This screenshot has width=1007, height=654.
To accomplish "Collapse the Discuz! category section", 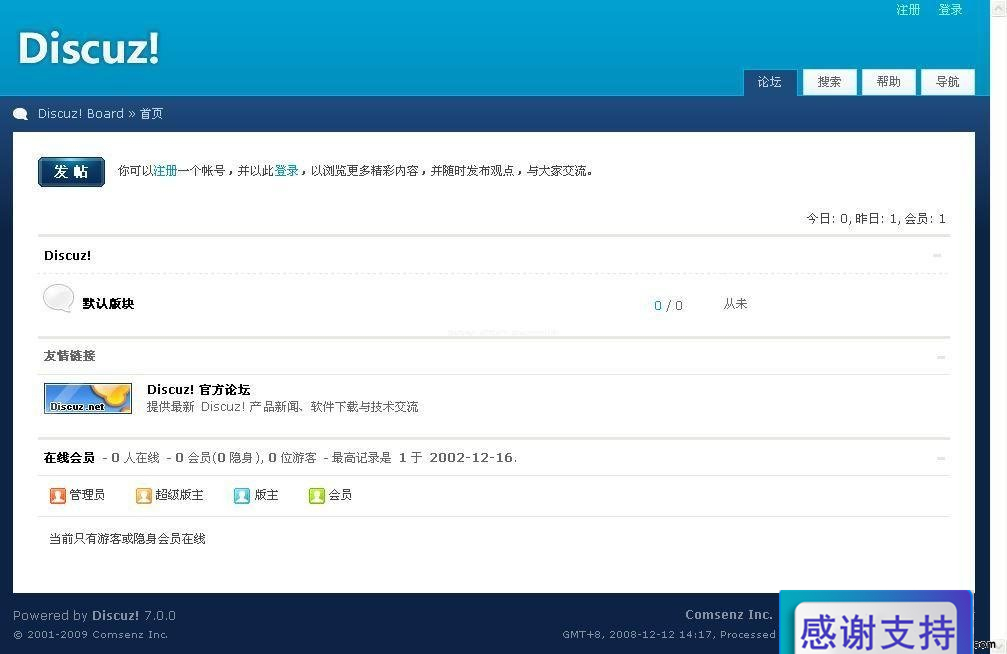I will pos(937,256).
